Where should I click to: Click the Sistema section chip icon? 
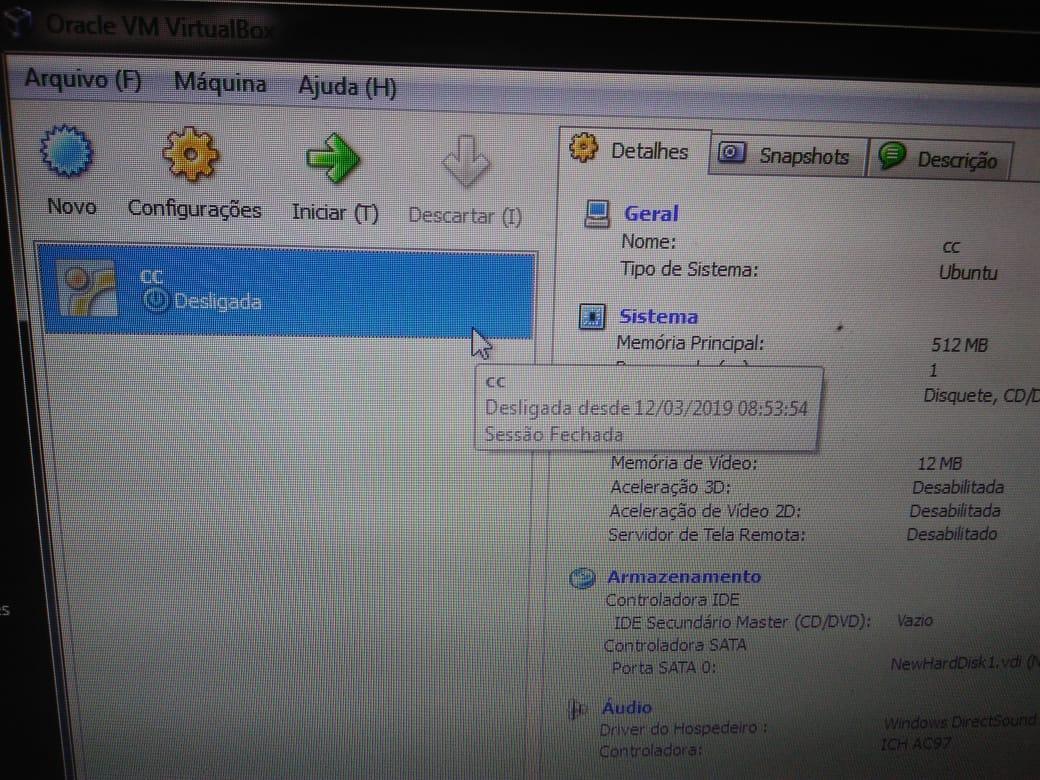point(592,316)
